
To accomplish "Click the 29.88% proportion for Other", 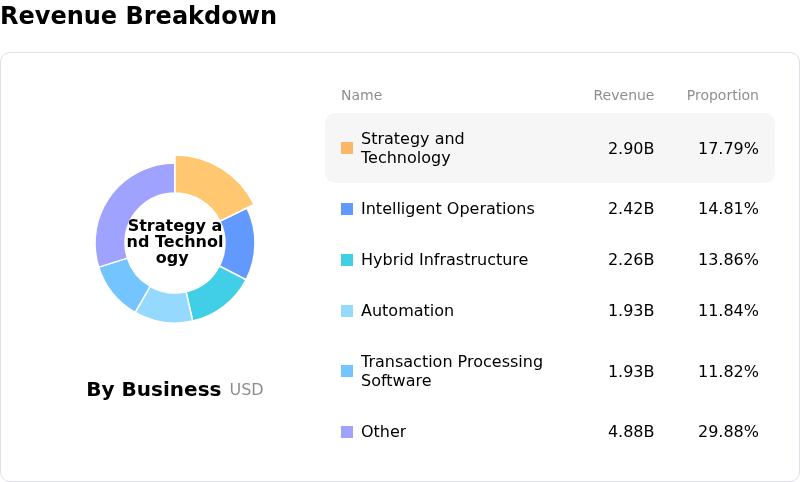I will 728,432.
